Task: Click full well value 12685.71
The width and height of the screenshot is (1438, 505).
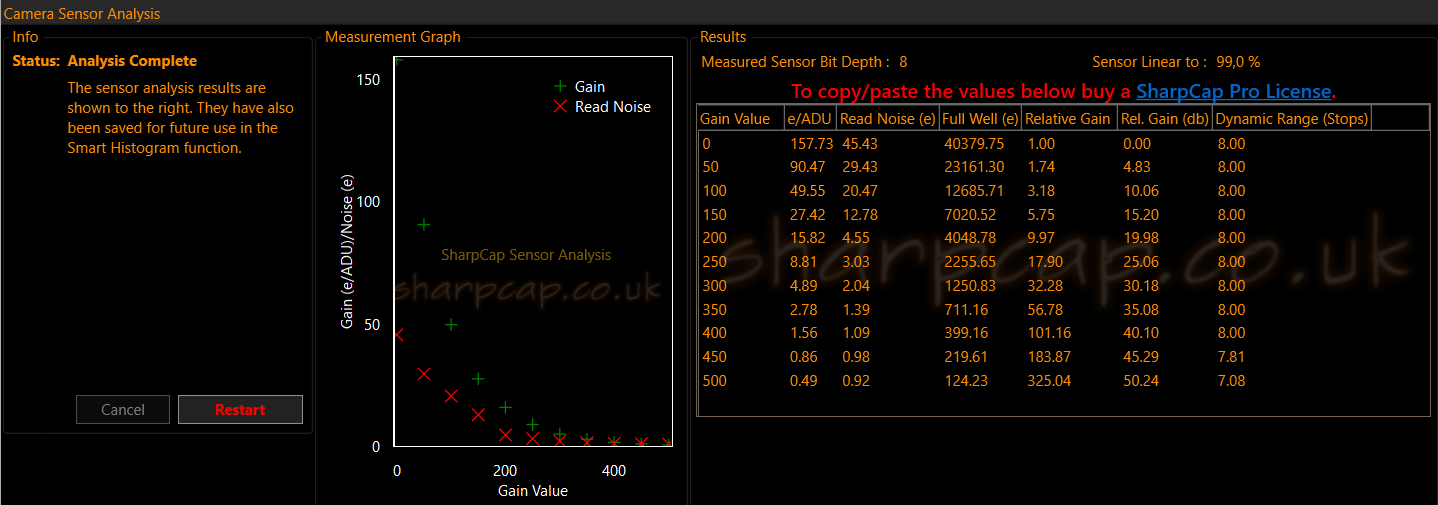Action: point(974,191)
